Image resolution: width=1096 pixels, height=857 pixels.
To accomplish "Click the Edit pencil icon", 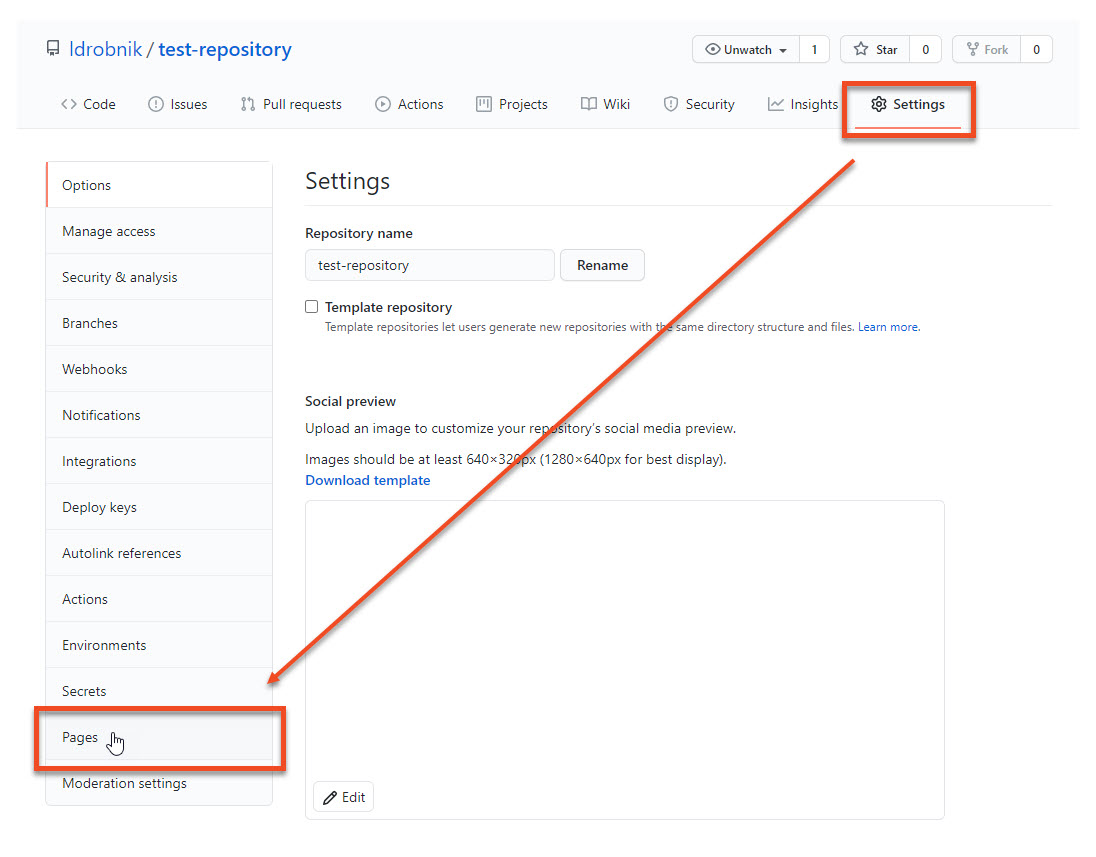I will click(329, 796).
